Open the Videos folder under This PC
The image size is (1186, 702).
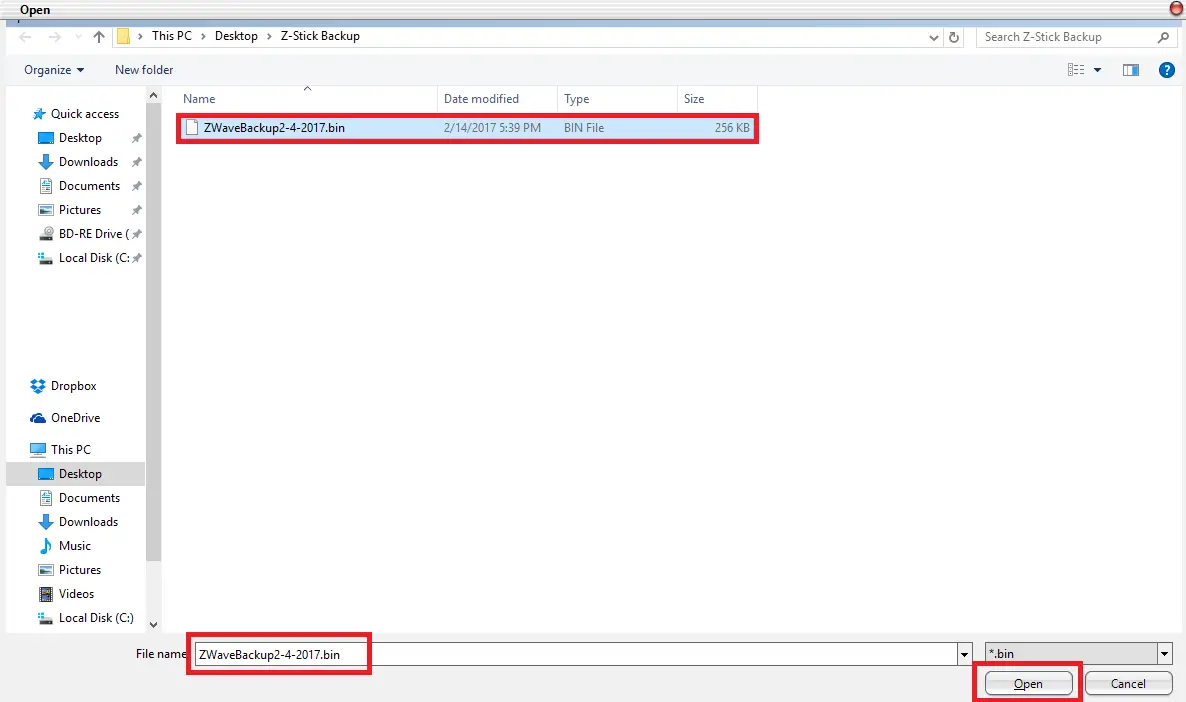[76, 594]
